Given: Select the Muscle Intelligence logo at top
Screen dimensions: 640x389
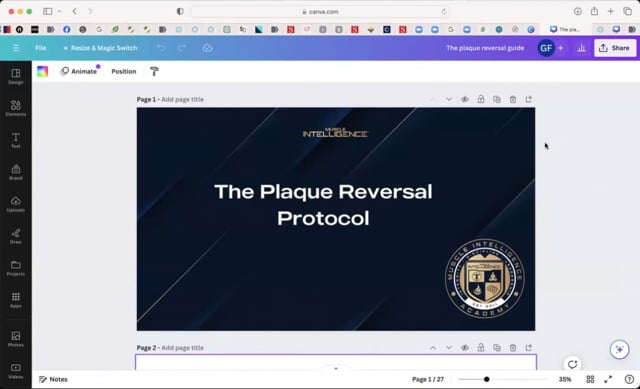Looking at the screenshot, I should [x=335, y=133].
